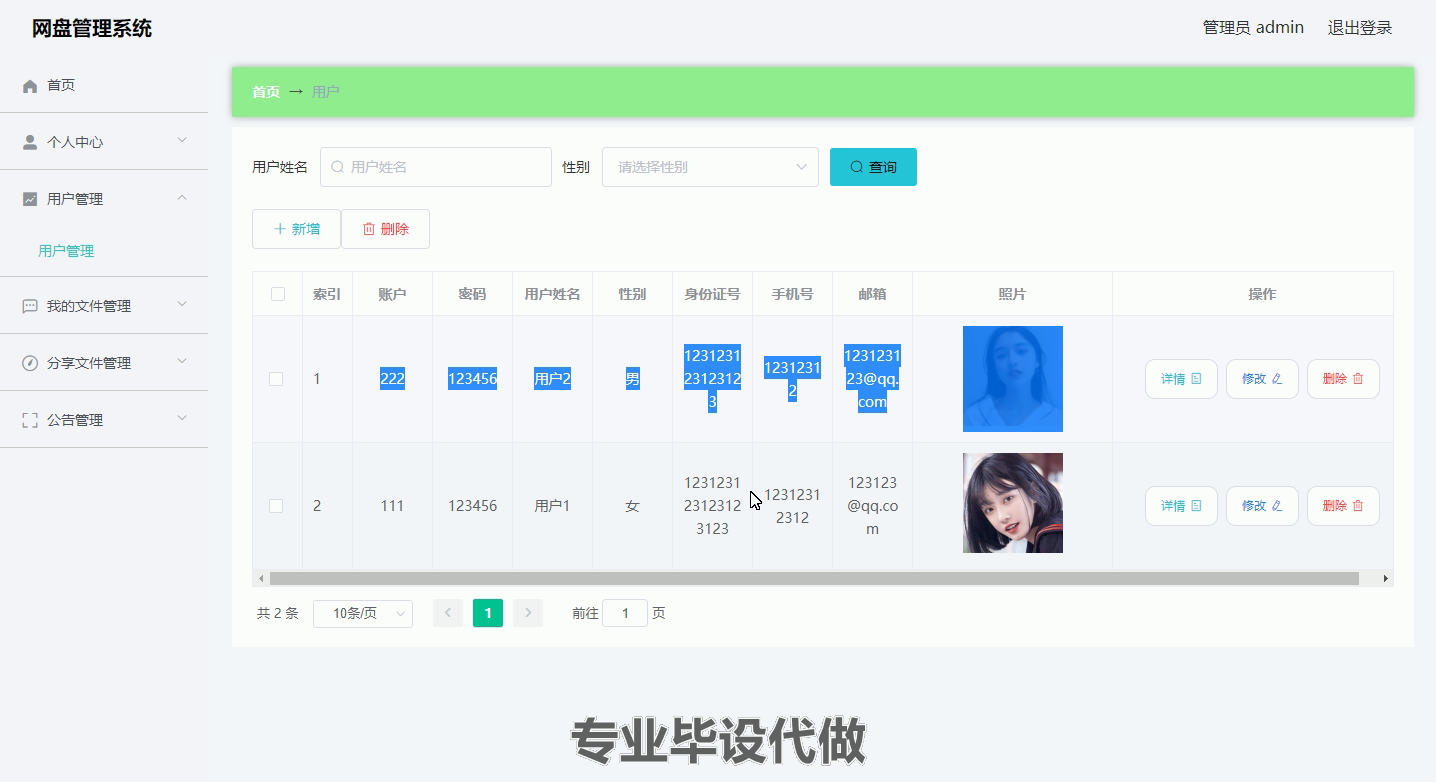Click 管理员 admin label in header
The image size is (1436, 782).
(x=1253, y=28)
